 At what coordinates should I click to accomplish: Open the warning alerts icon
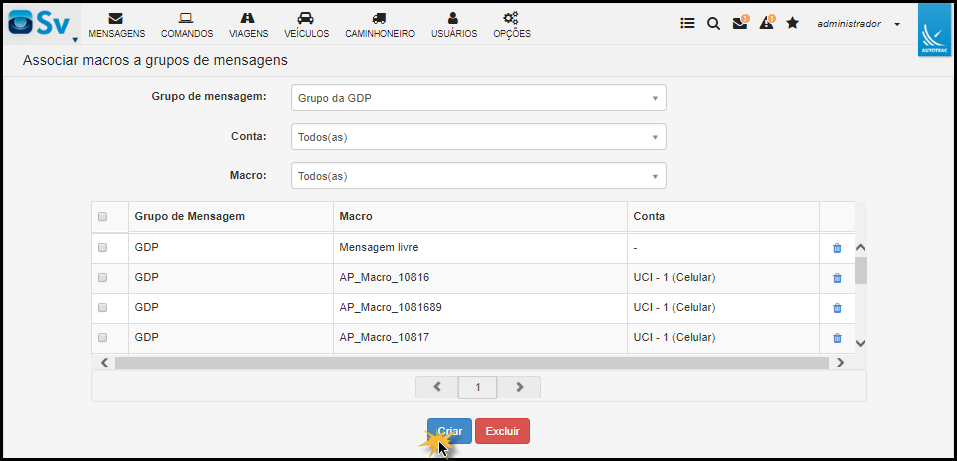(x=767, y=23)
